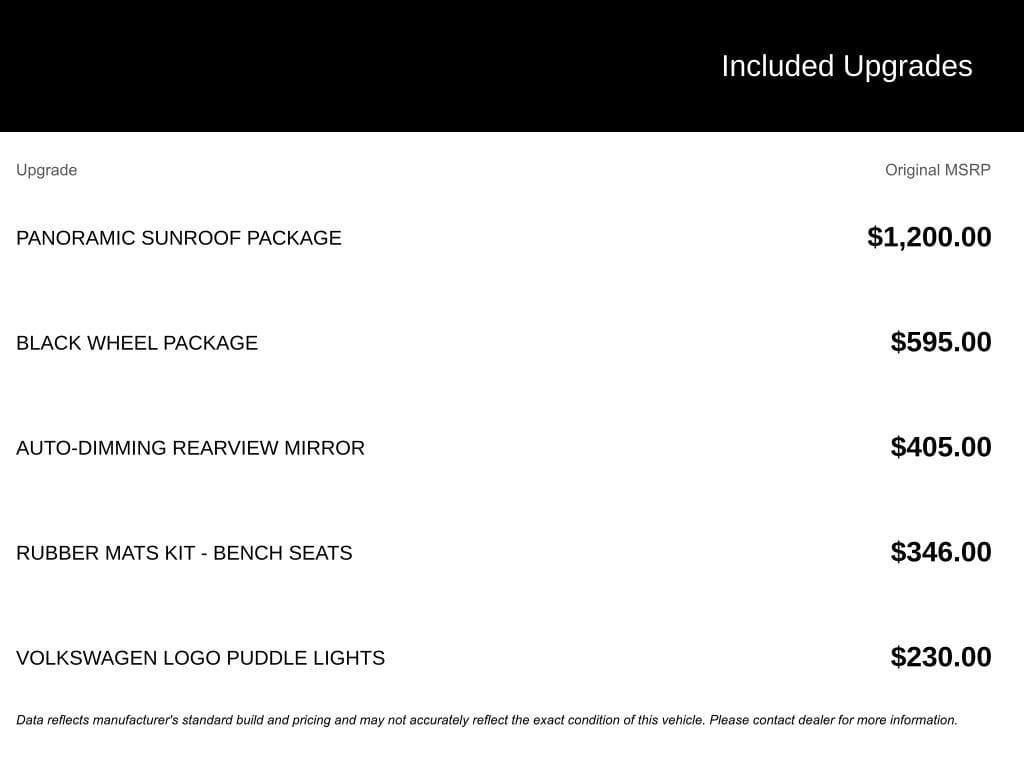Select the Original MSRP column header
The width and height of the screenshot is (1024, 768).
click(x=937, y=170)
